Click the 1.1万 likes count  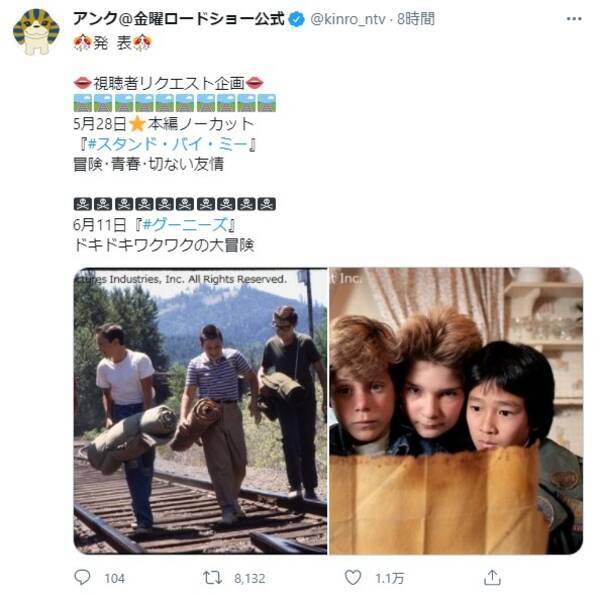pos(389,578)
